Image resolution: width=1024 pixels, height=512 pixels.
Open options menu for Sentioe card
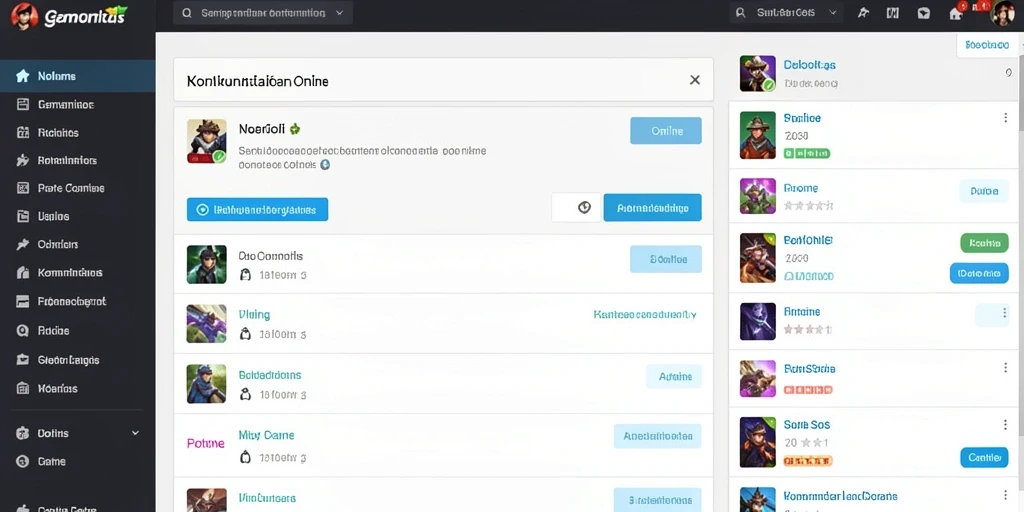pos(1005,118)
